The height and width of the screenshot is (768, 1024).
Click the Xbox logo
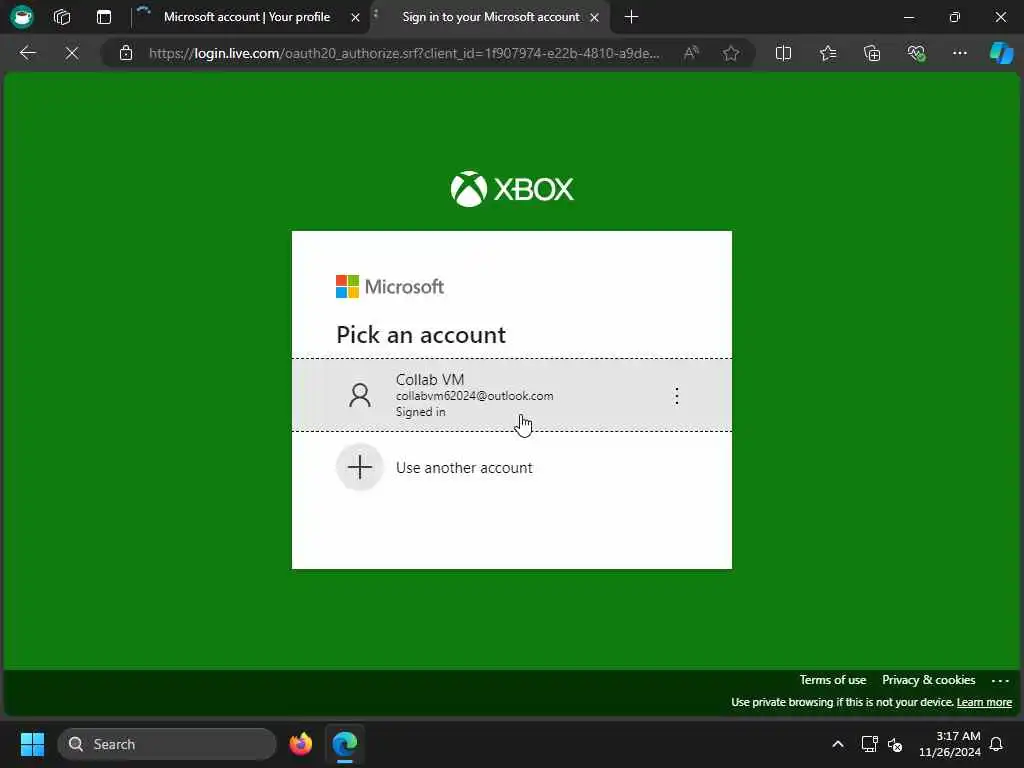512,189
